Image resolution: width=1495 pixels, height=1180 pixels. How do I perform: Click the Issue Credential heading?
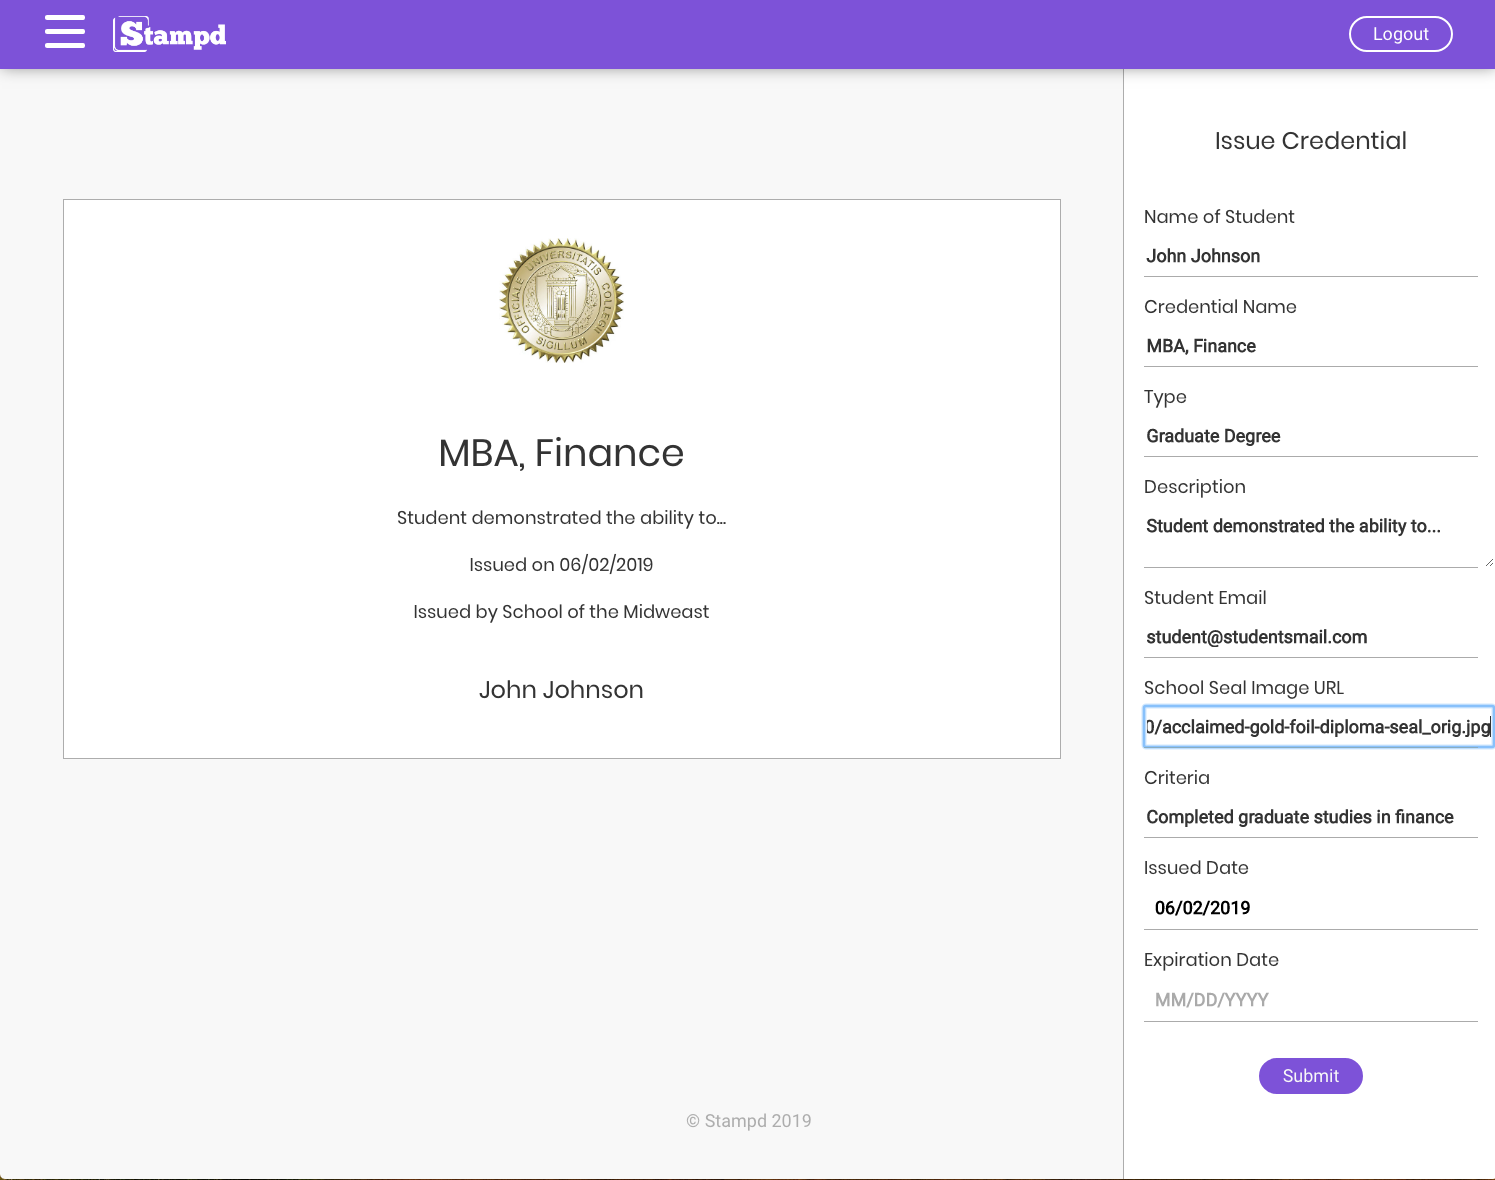pyautogui.click(x=1310, y=141)
